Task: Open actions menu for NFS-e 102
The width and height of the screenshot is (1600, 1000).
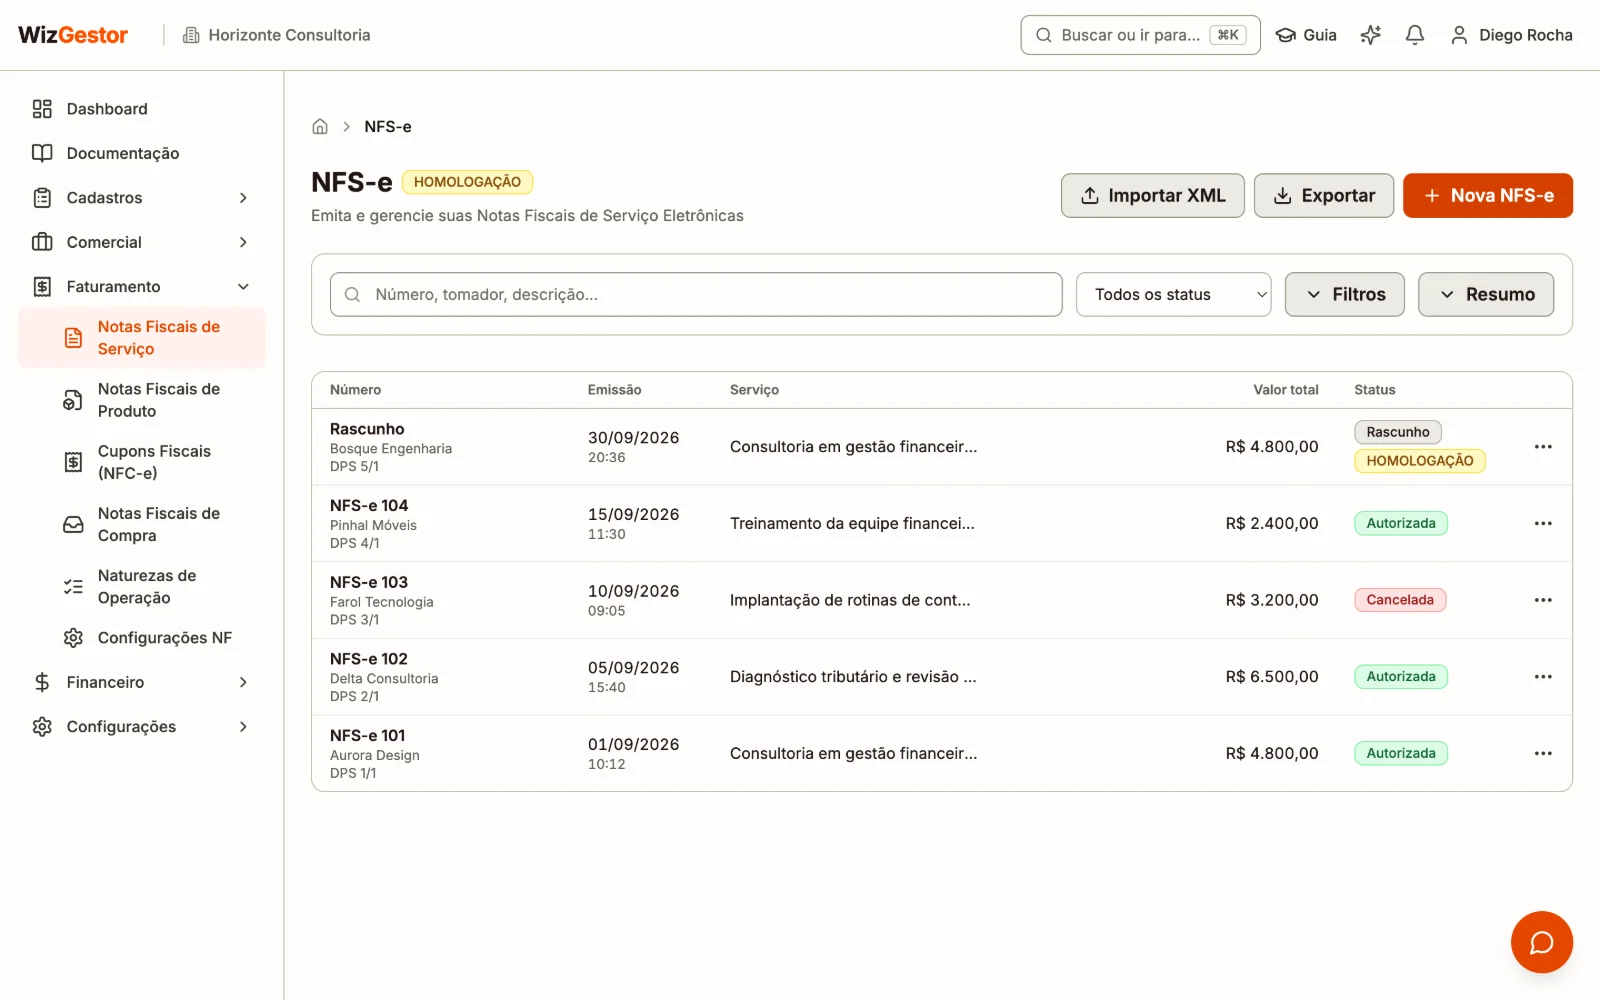Action: (1543, 677)
